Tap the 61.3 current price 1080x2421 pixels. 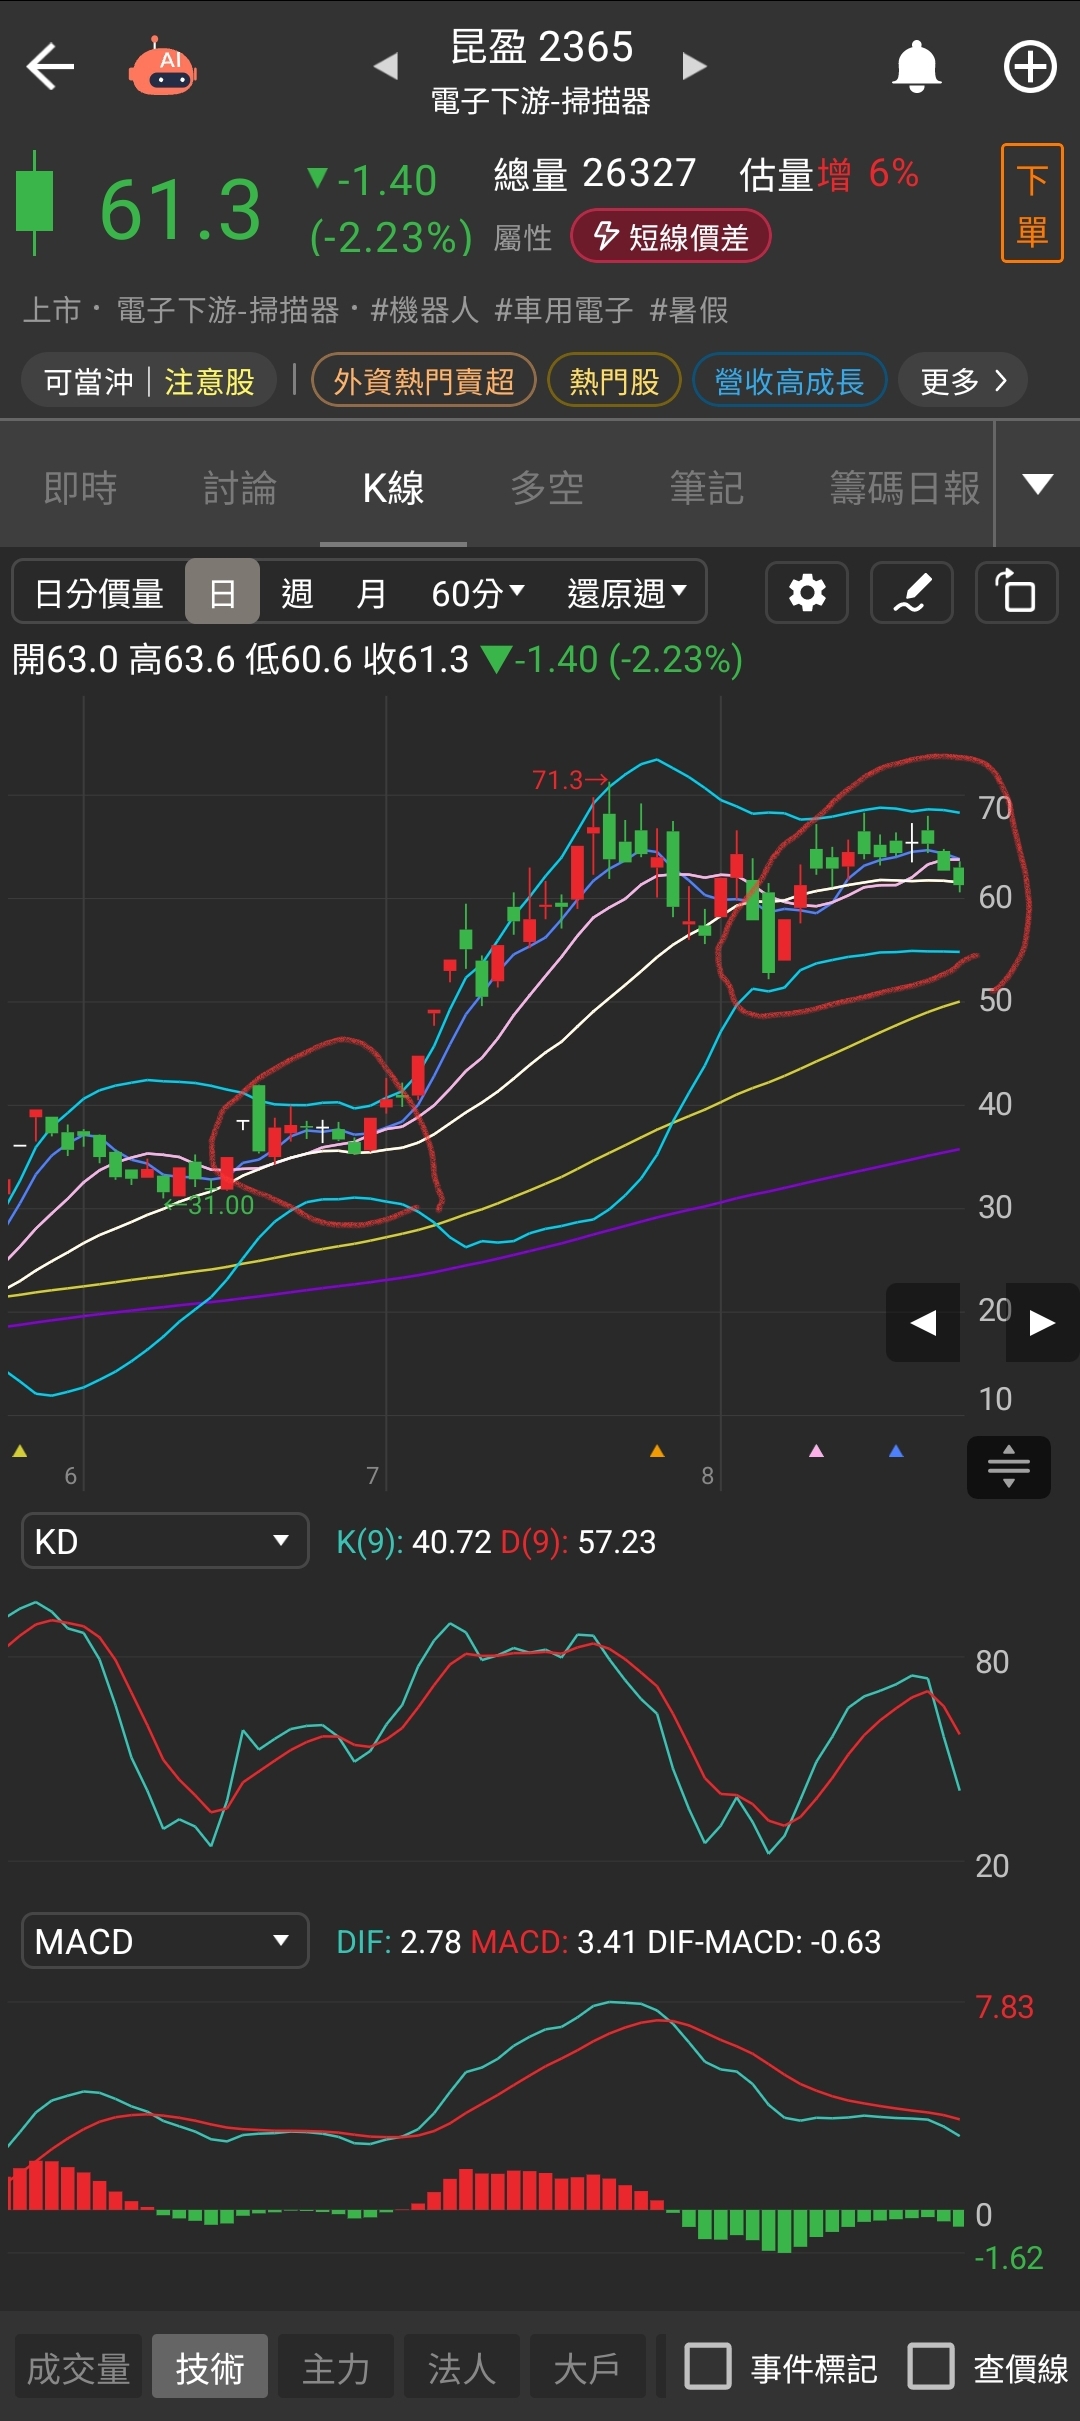pyautogui.click(x=181, y=210)
